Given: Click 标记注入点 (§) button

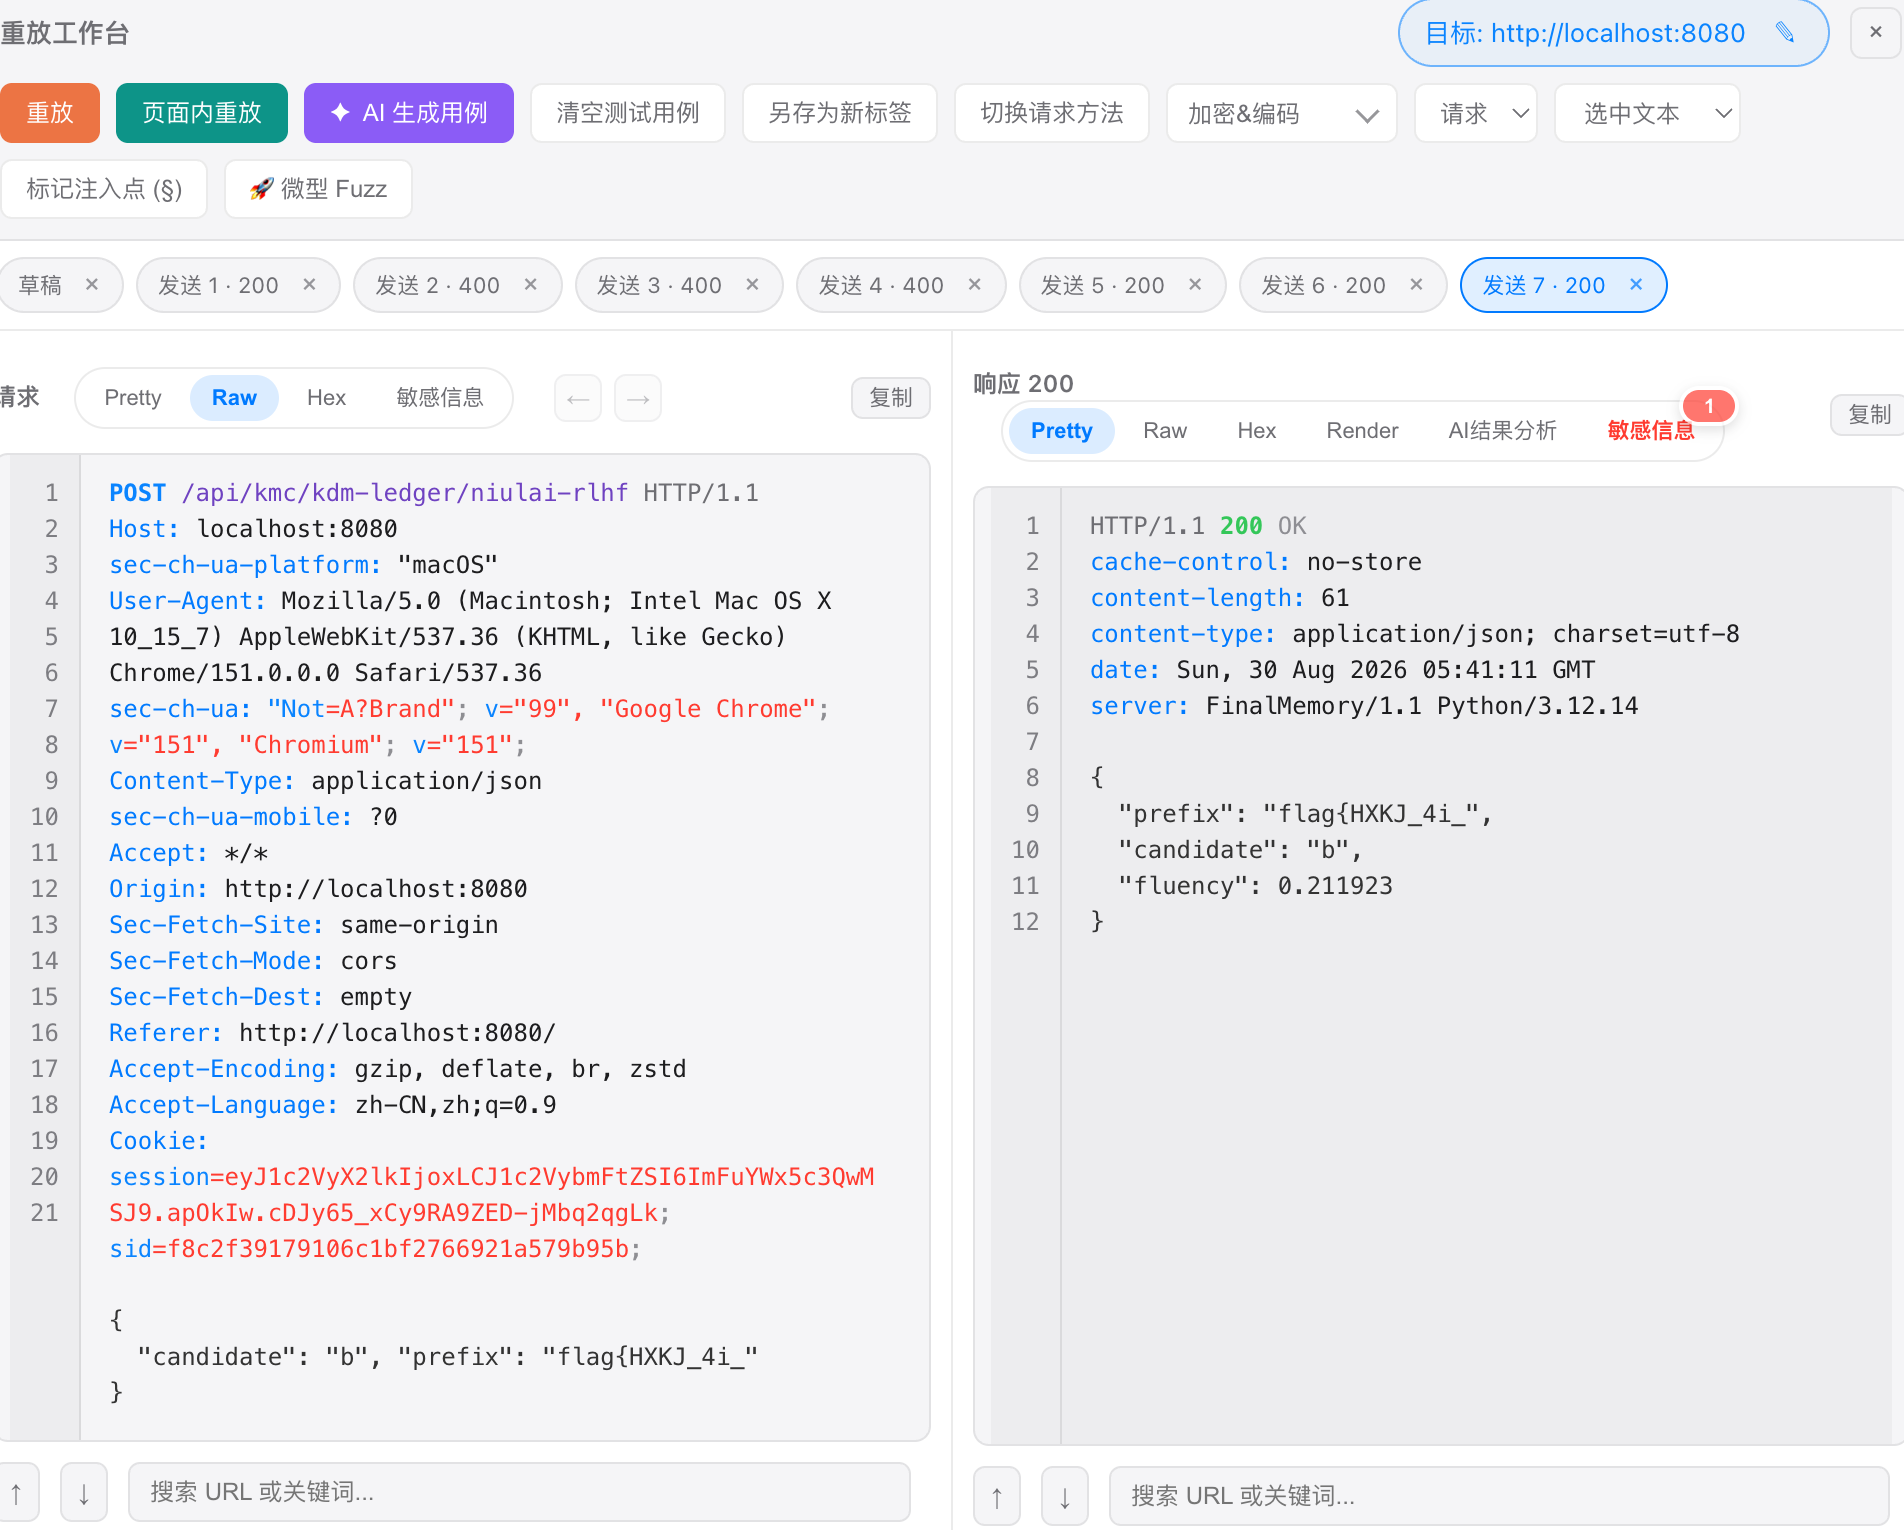Looking at the screenshot, I should tap(104, 189).
